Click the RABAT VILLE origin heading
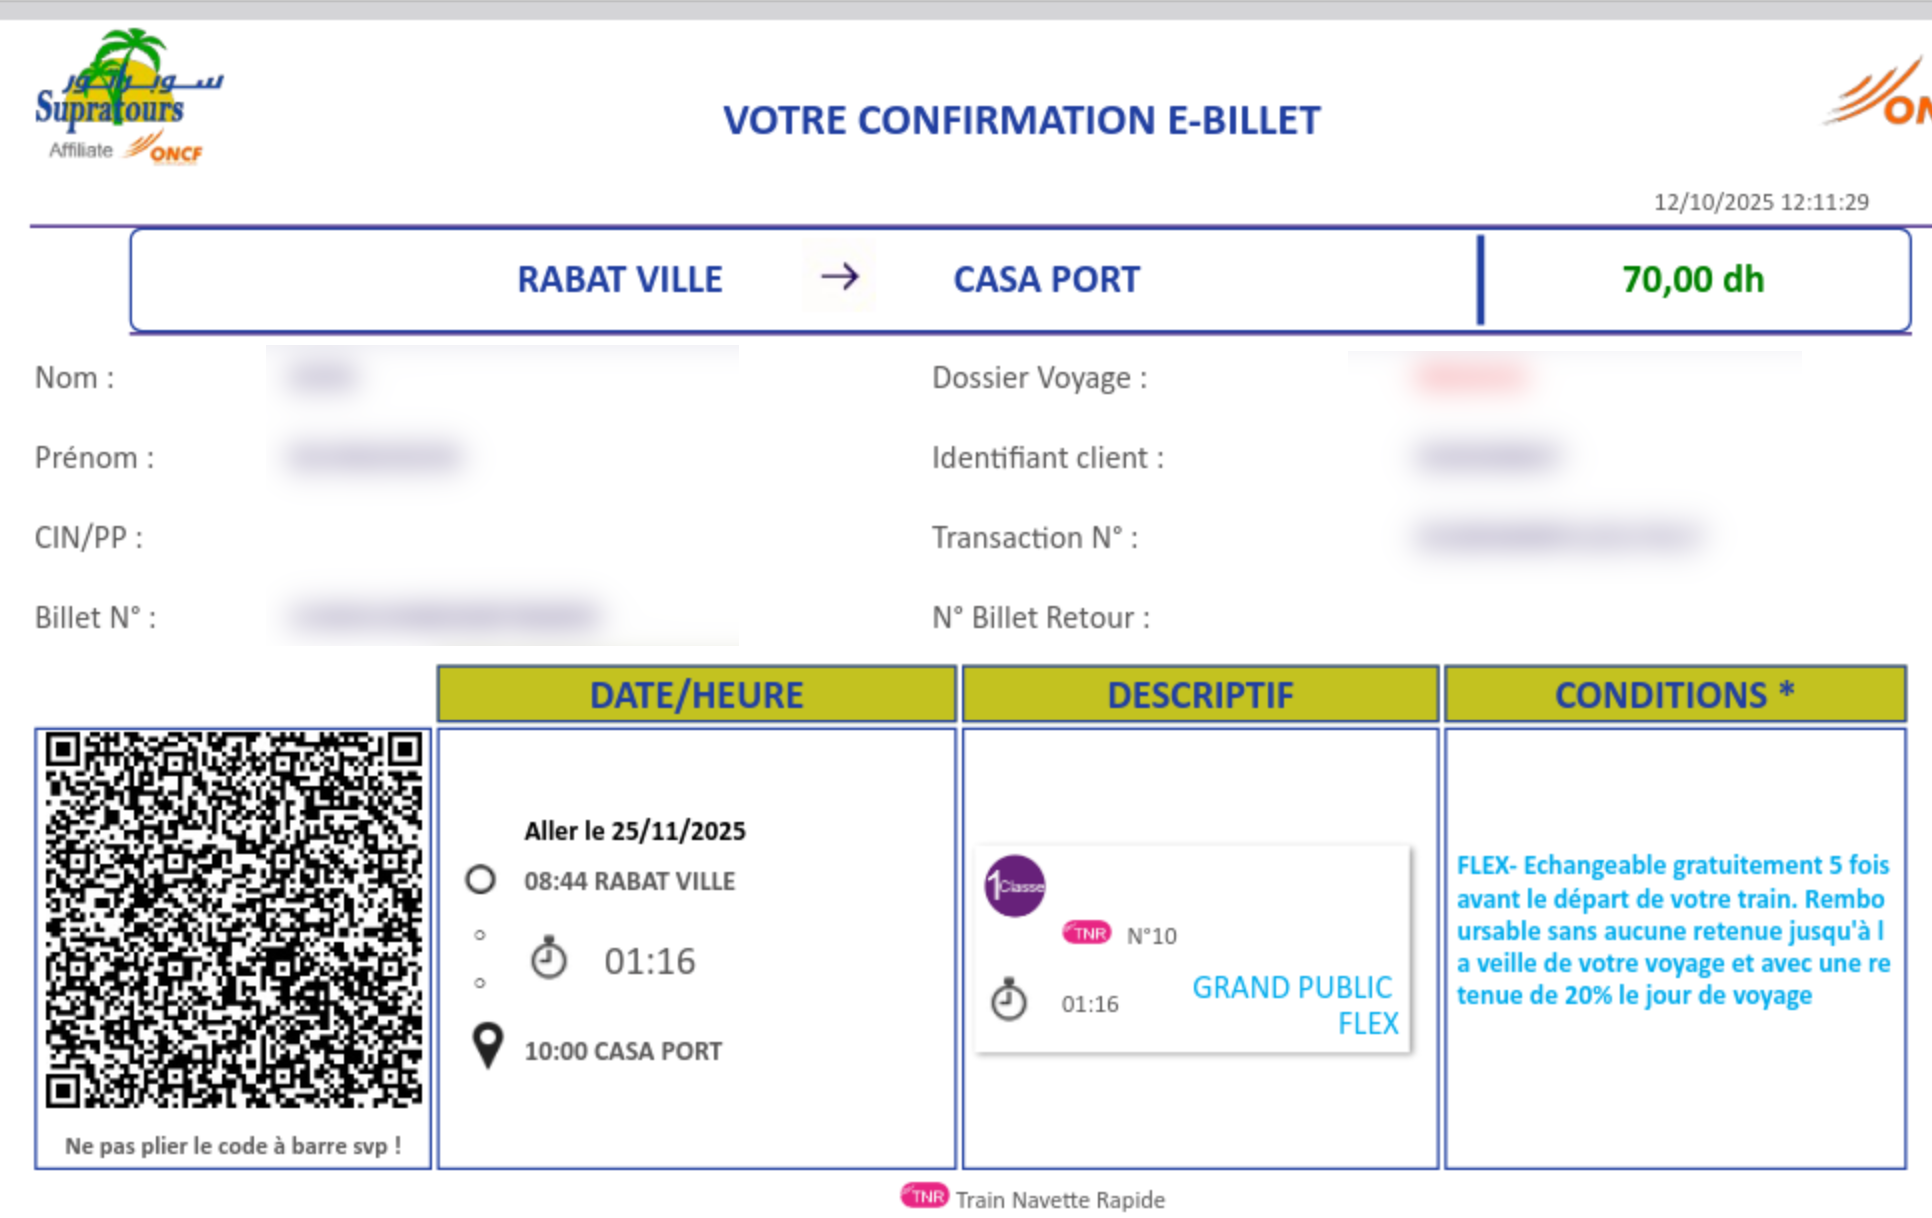The height and width of the screenshot is (1218, 1932). [x=620, y=280]
